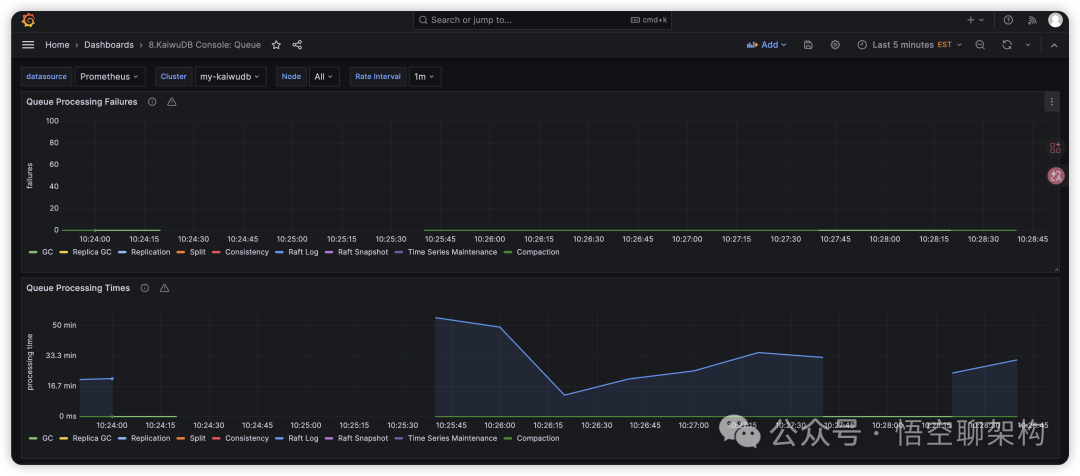The width and height of the screenshot is (1080, 476).
Task: Click the share dashboard icon
Action: 297,45
